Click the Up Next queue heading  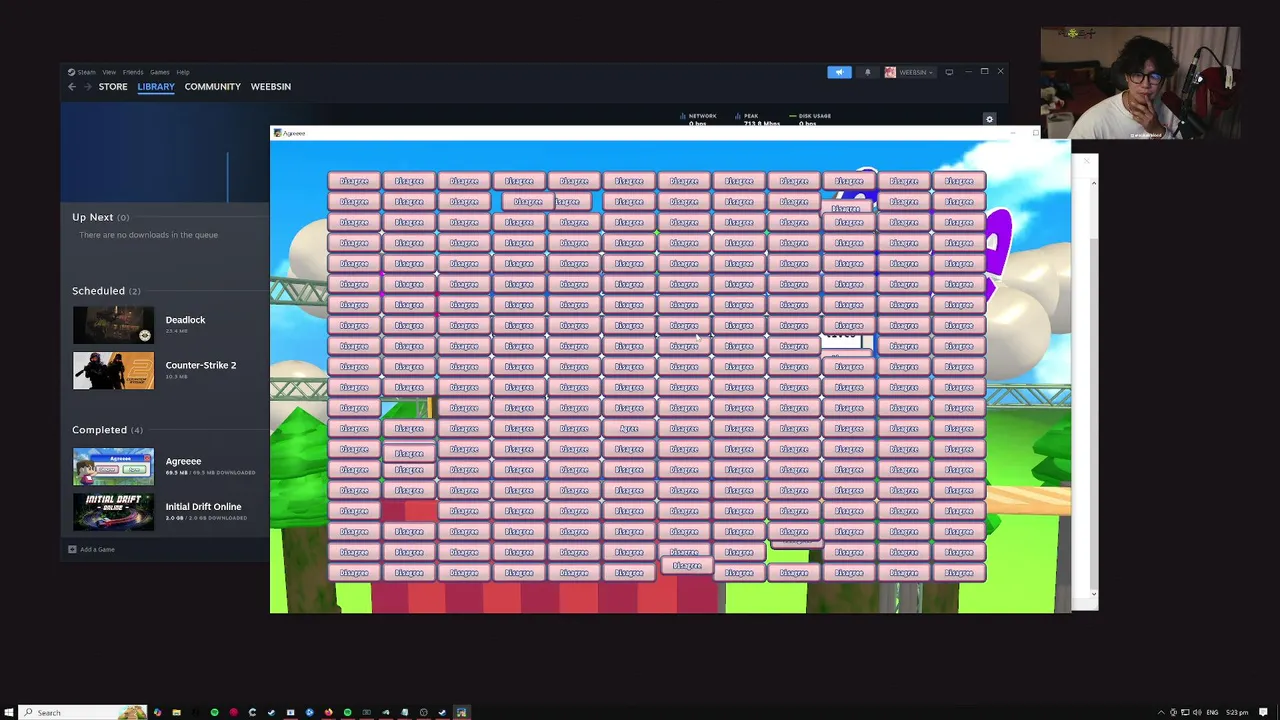coord(100,217)
